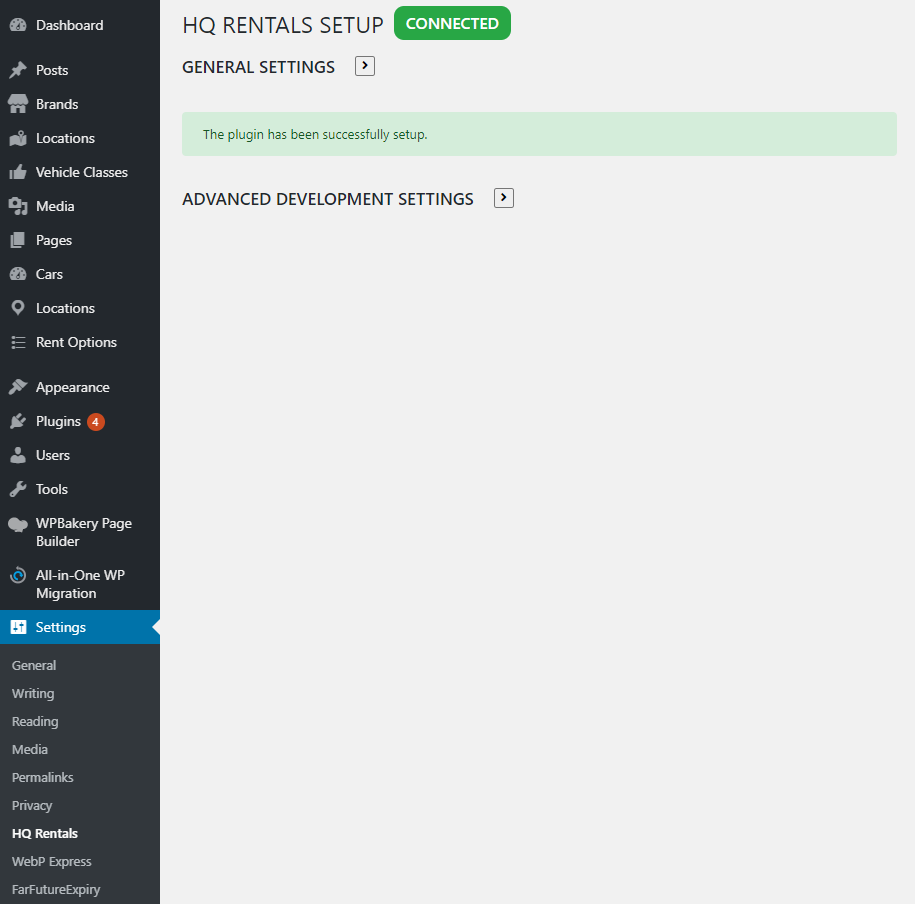Open the Dashboard menu item
Image resolution: width=915 pixels, height=904 pixels.
coord(80,25)
